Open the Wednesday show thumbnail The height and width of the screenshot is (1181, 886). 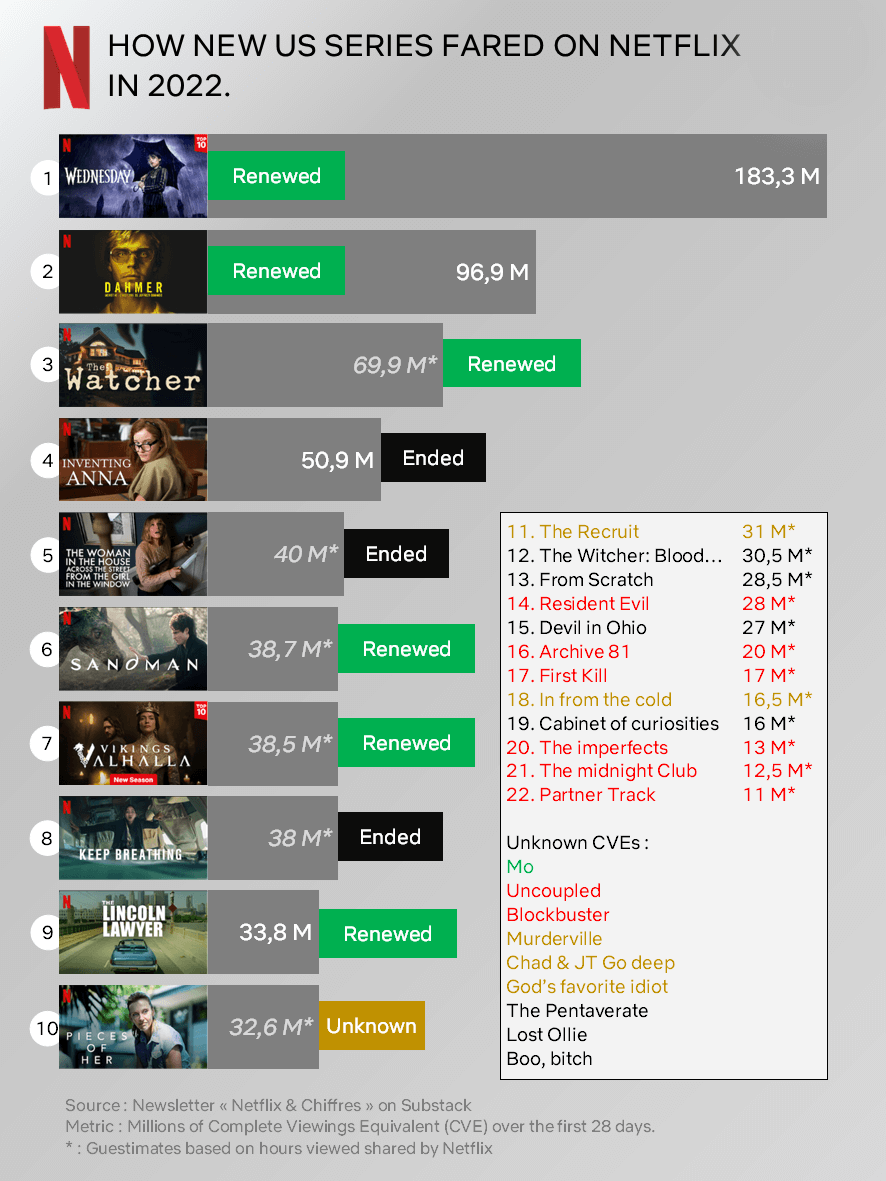(133, 176)
